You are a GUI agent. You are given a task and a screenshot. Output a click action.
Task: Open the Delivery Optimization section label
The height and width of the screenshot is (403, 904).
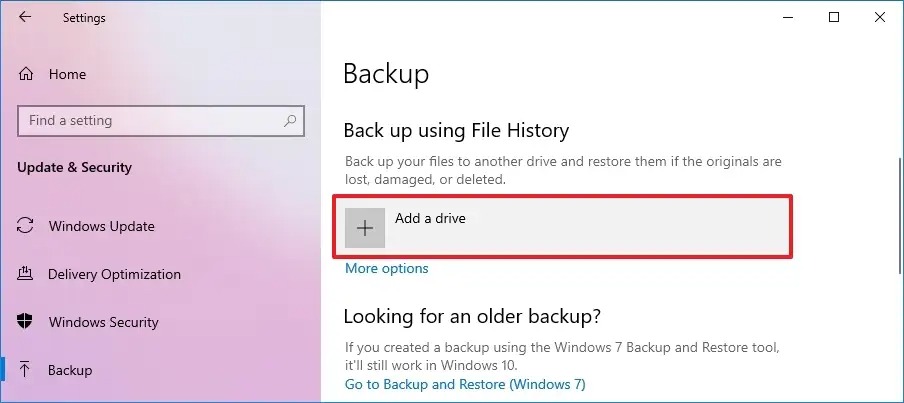(x=114, y=274)
